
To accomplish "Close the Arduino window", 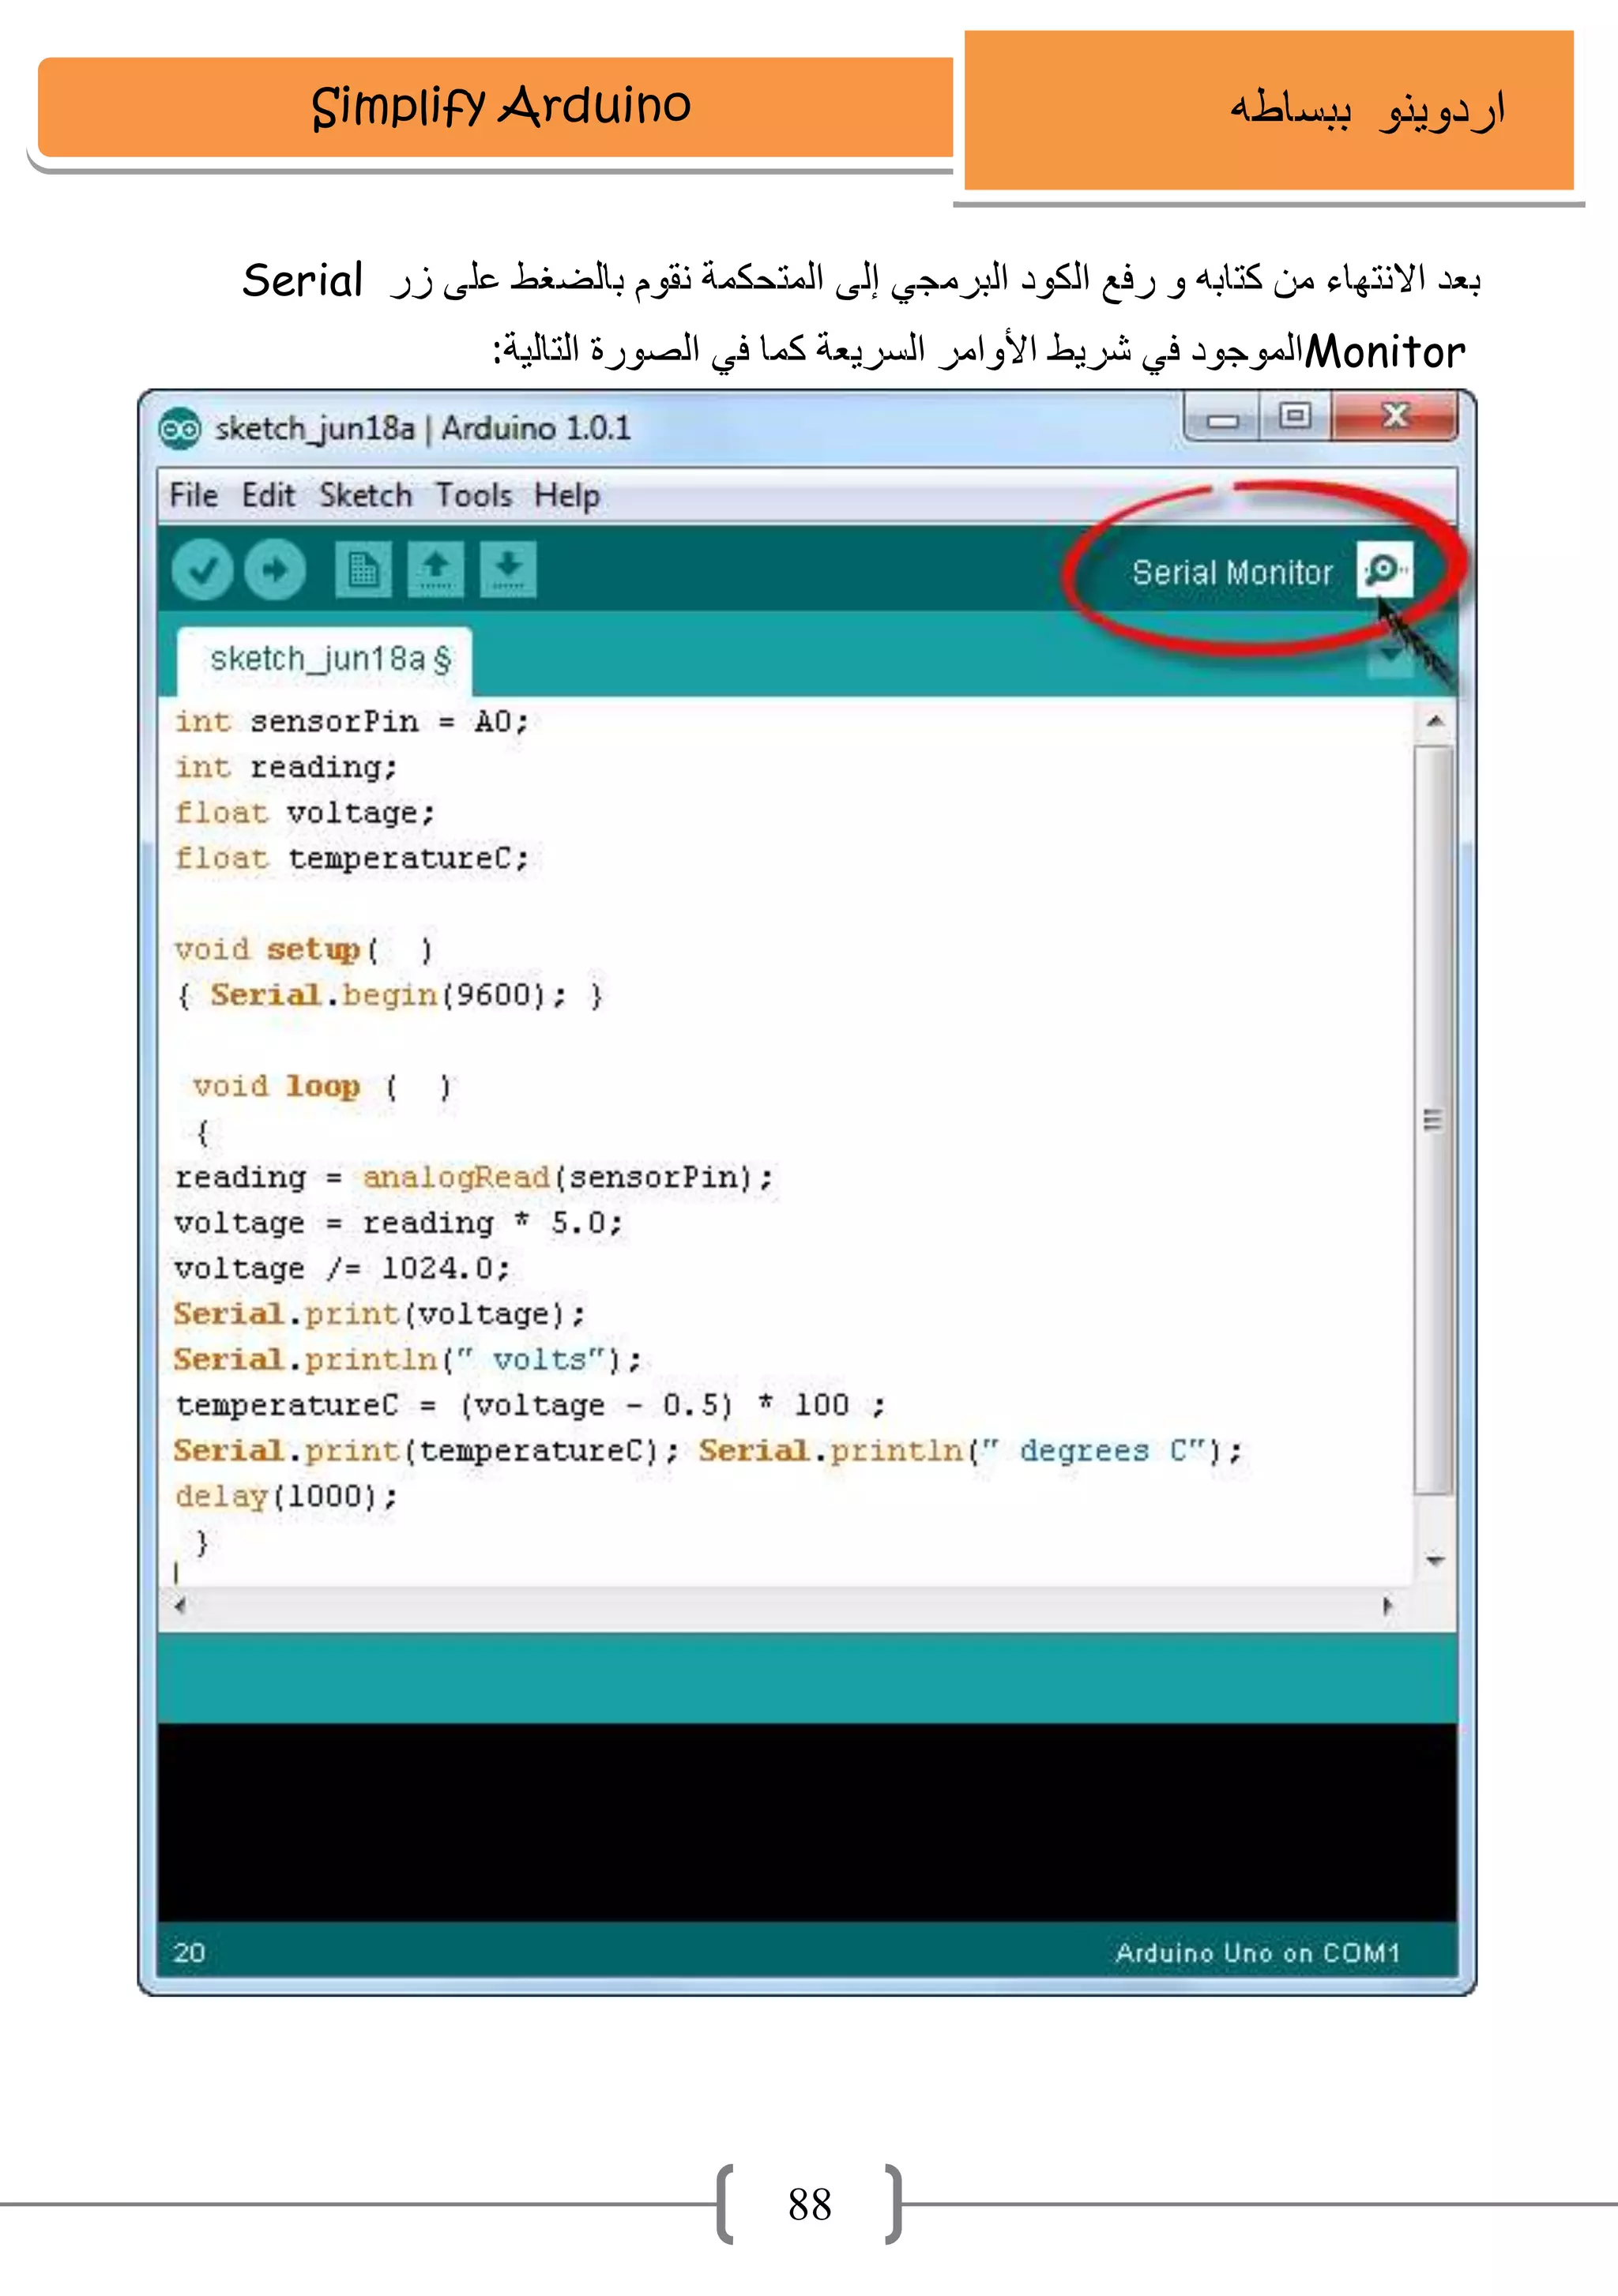I will 1394,416.
